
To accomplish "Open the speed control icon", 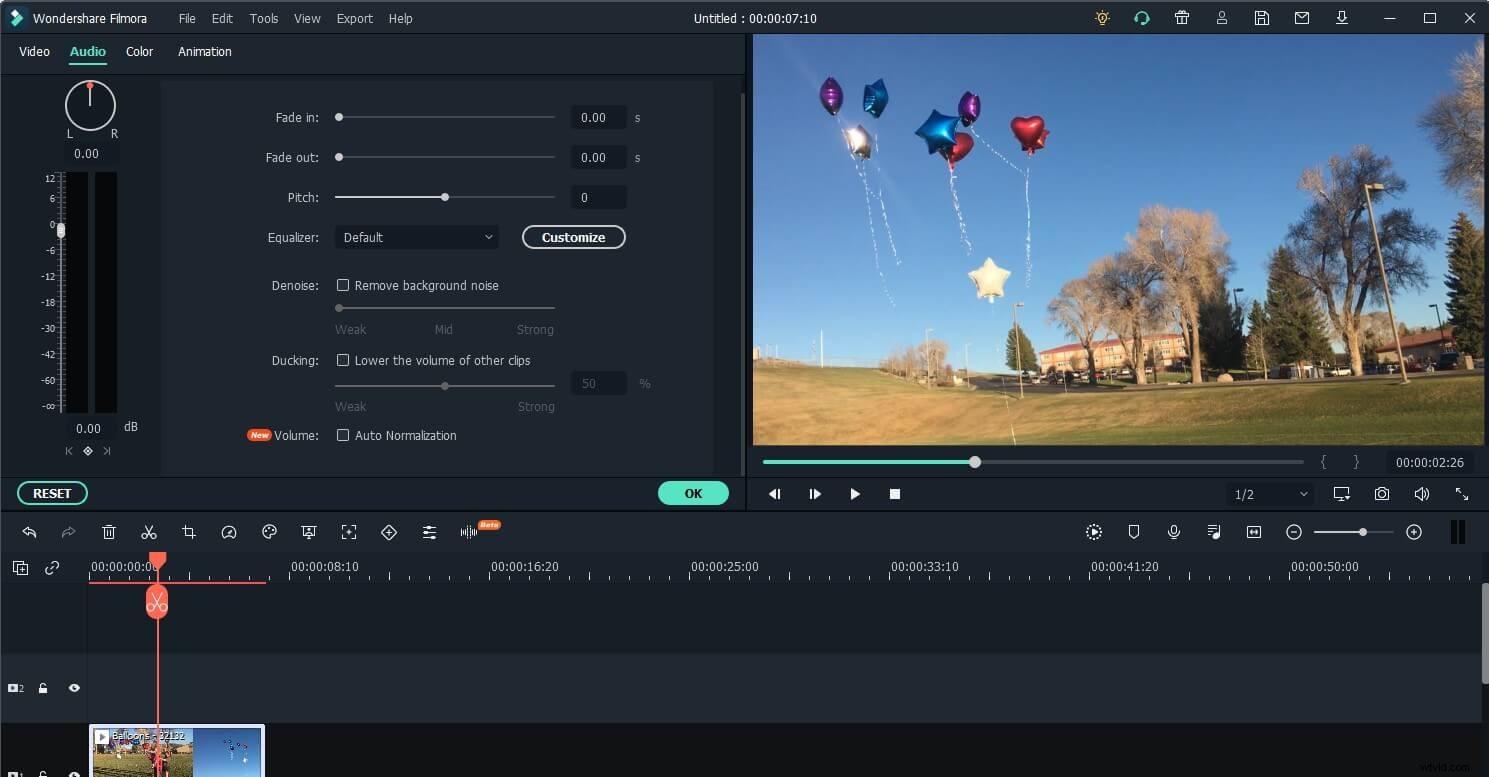I will click(x=229, y=533).
